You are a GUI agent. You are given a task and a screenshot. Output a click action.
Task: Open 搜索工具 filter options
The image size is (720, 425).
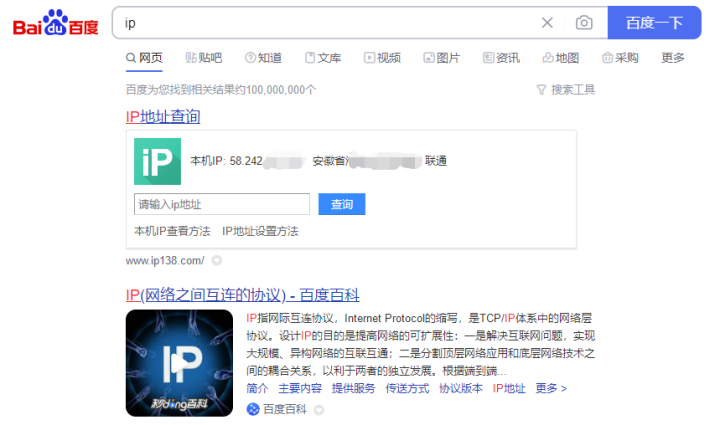[566, 89]
